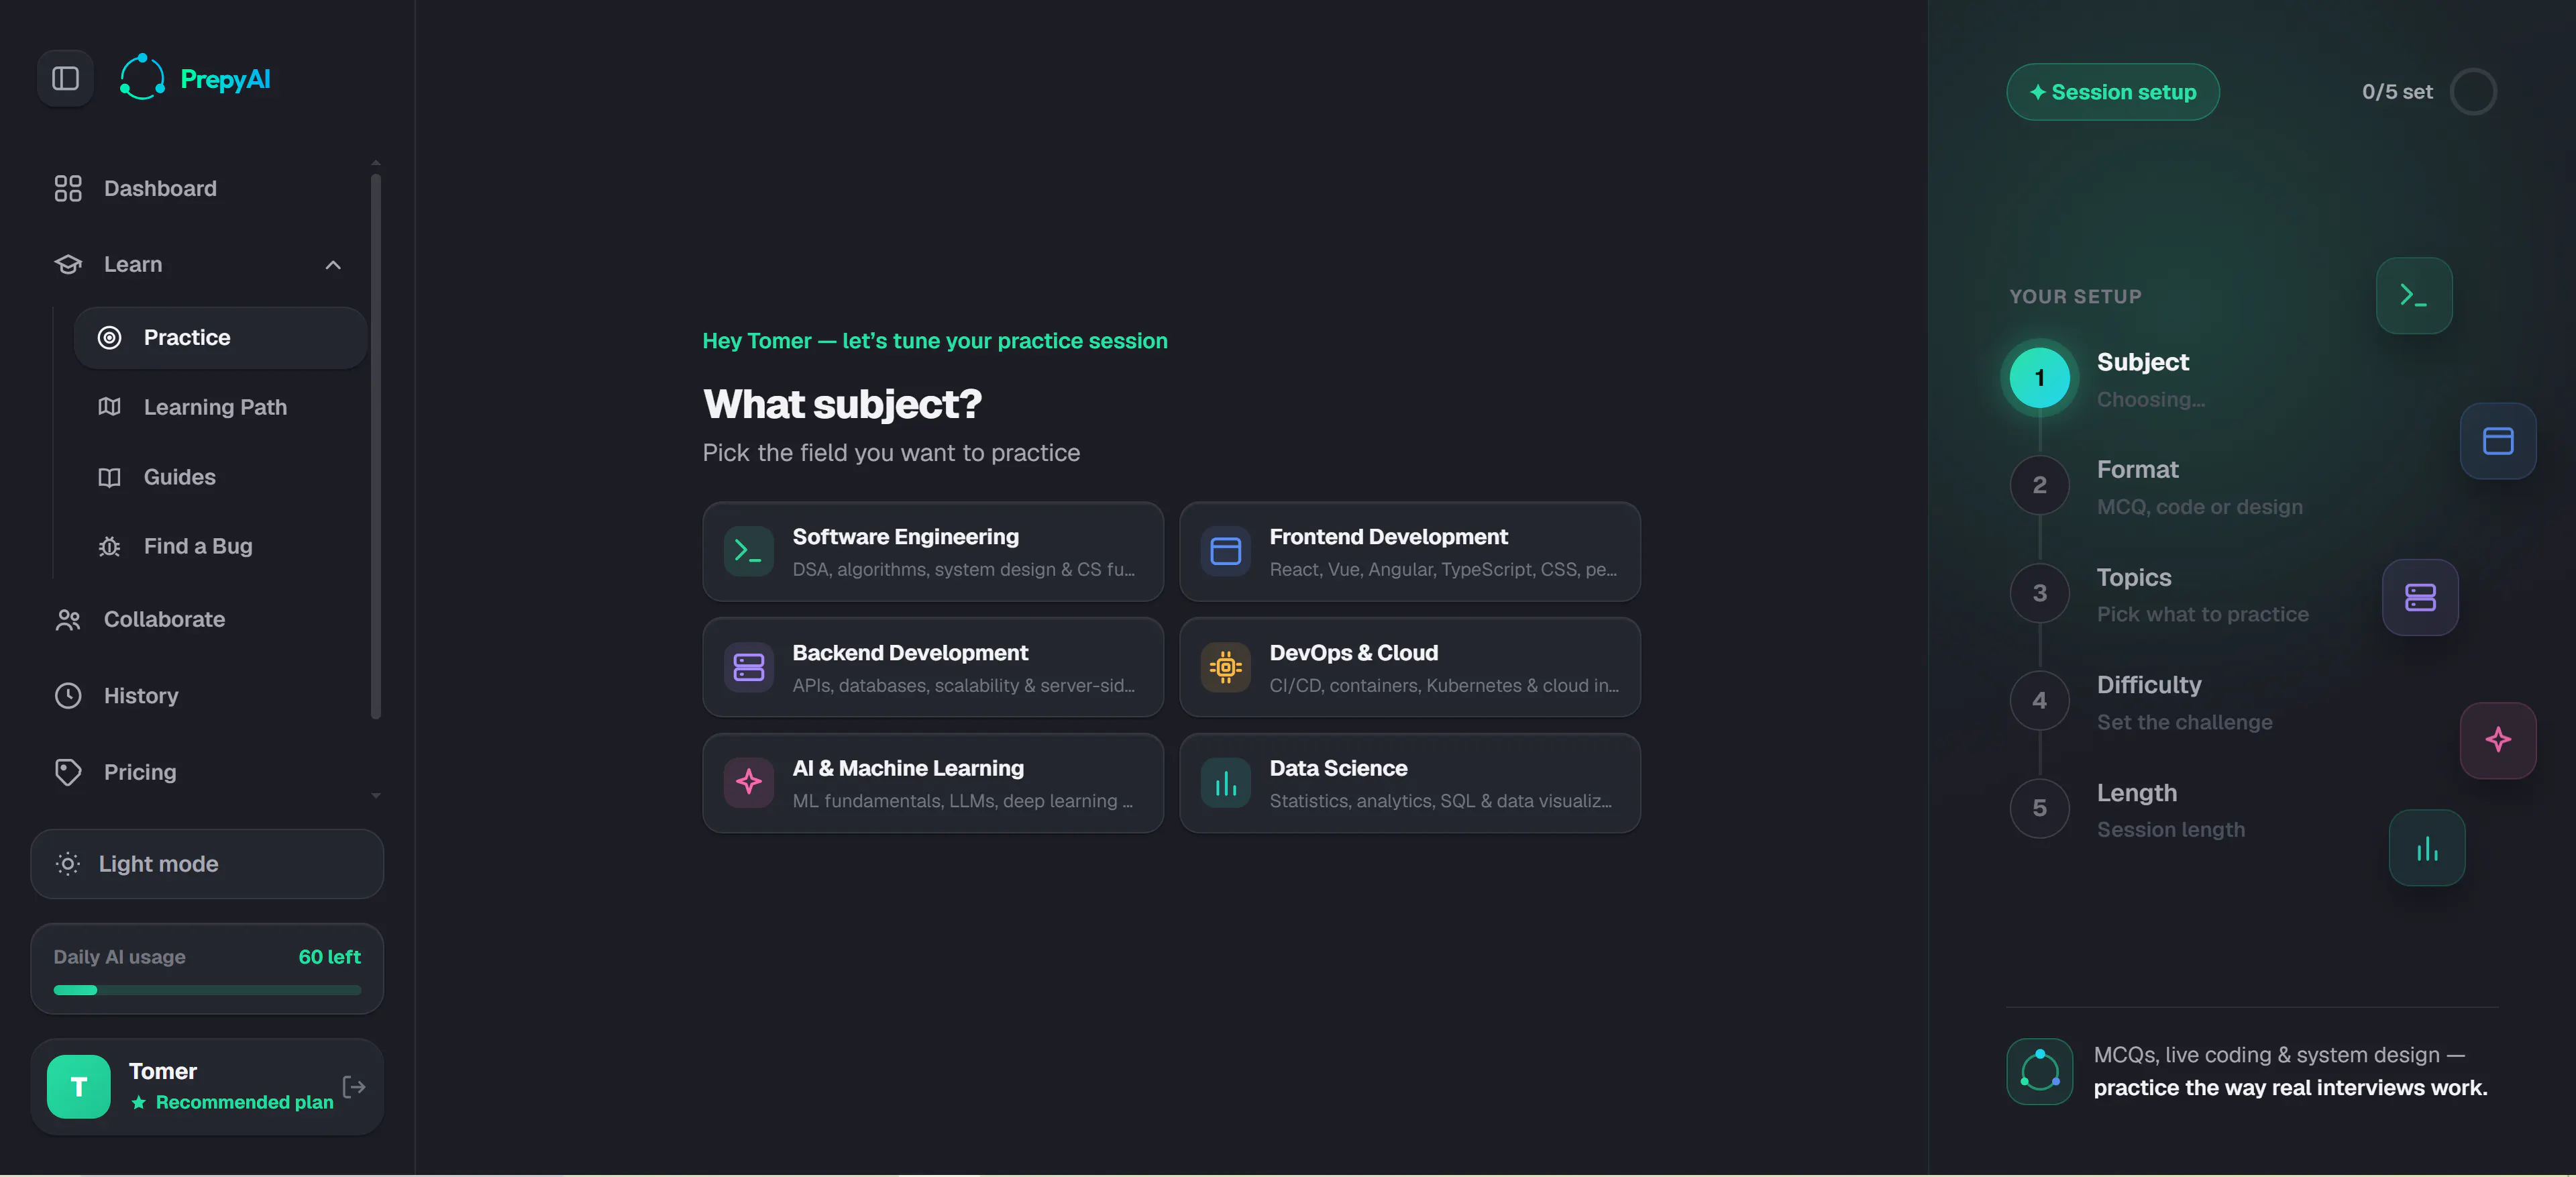Toggle Light mode
Image resolution: width=2576 pixels, height=1177 pixels.
tap(207, 864)
